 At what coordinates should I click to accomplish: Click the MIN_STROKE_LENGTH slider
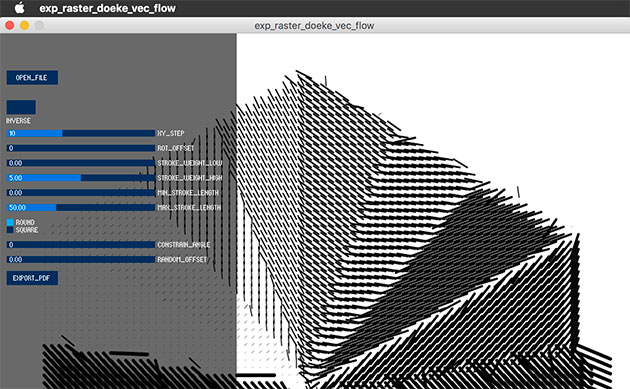81,192
